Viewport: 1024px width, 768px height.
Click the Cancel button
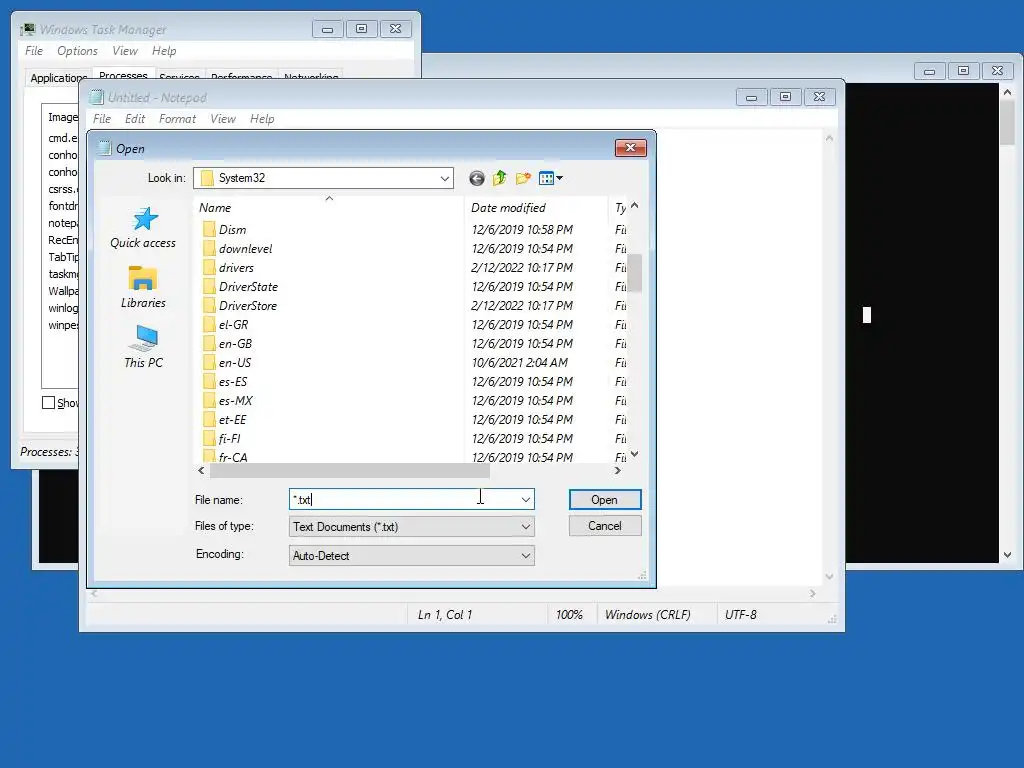pos(605,526)
